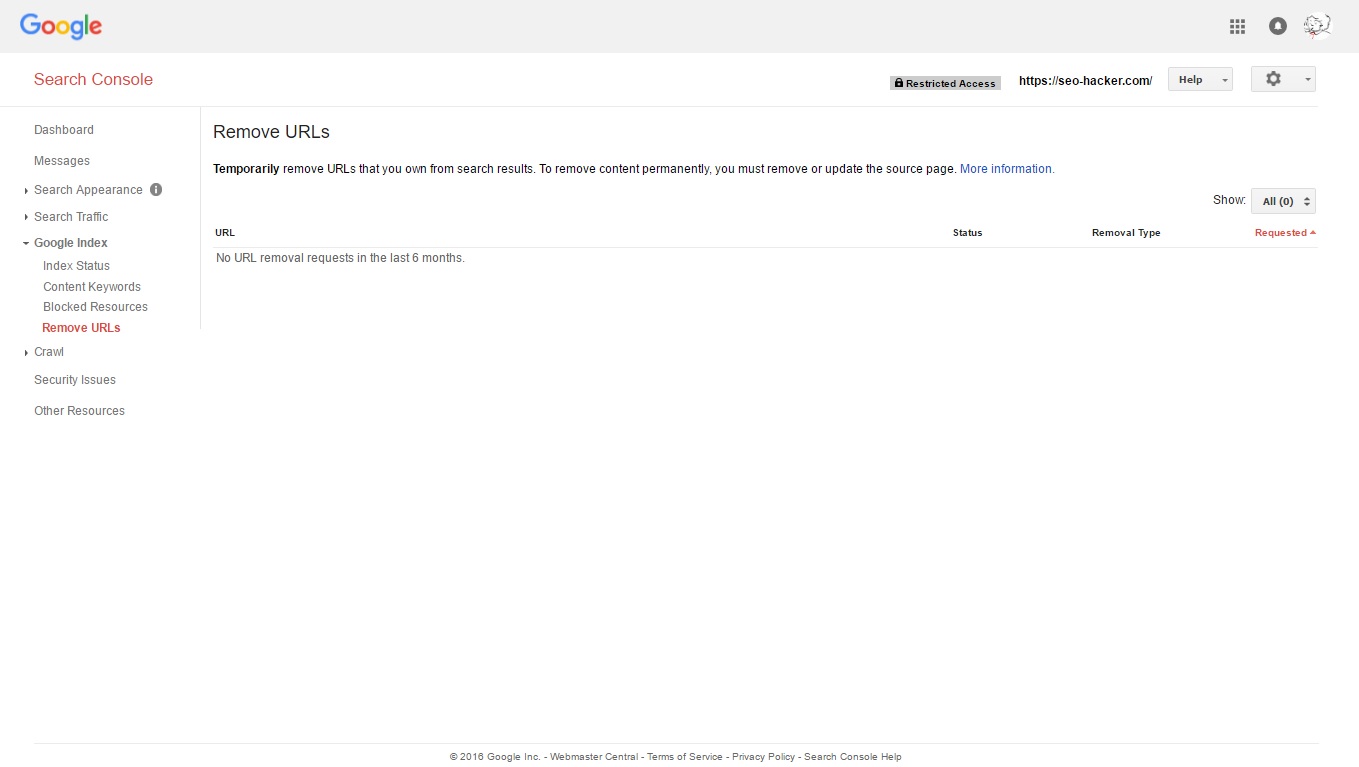1359x767 pixels.
Task: Open the Show All (0) filter dropdown
Action: click(1283, 201)
